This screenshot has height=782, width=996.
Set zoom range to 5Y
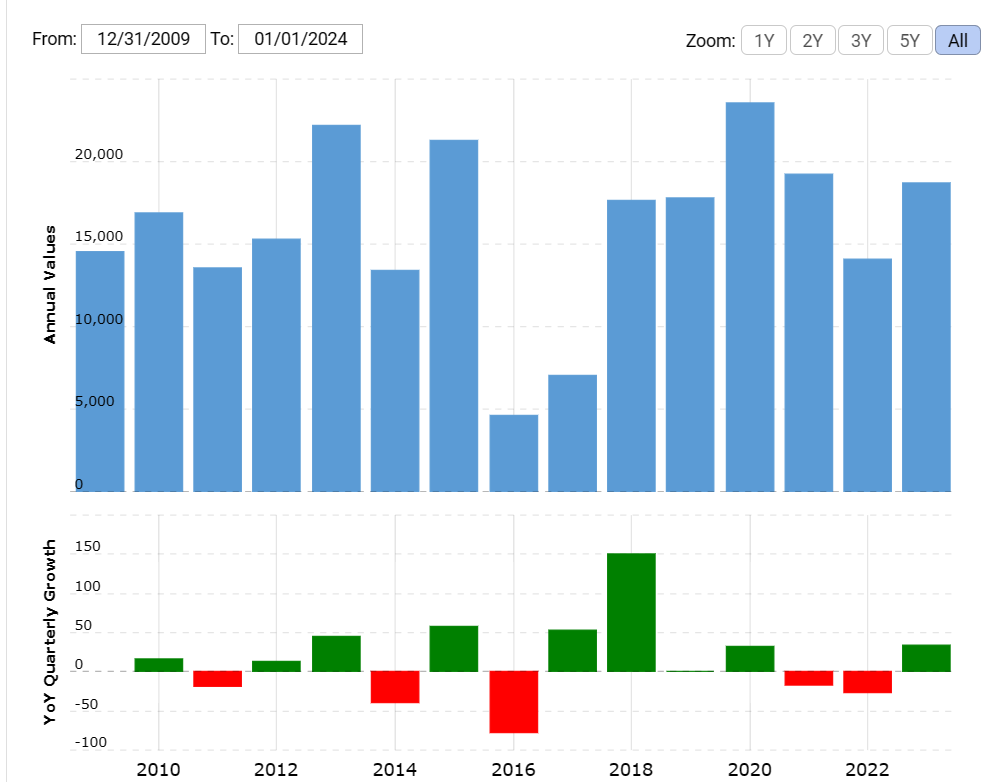click(909, 41)
